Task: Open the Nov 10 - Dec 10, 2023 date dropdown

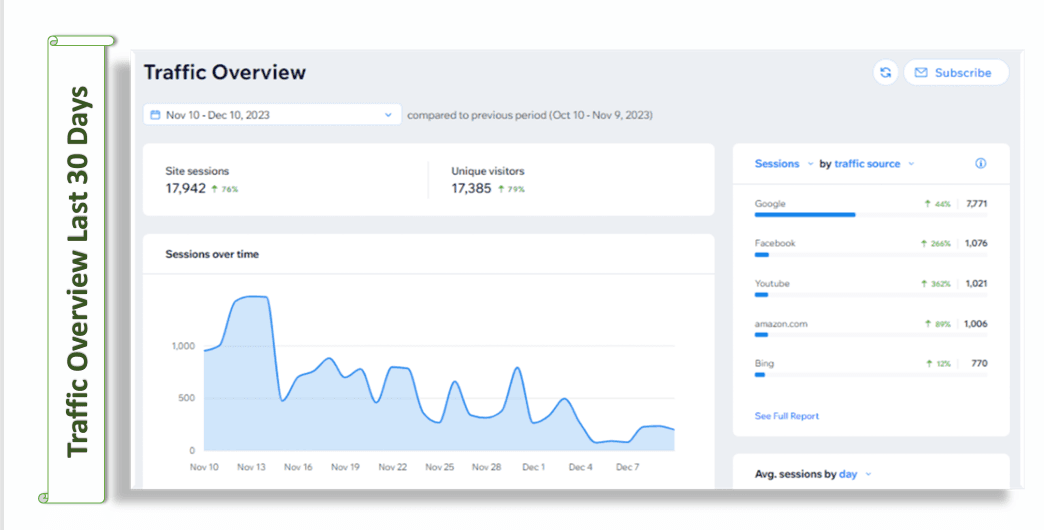Action: click(x=272, y=115)
